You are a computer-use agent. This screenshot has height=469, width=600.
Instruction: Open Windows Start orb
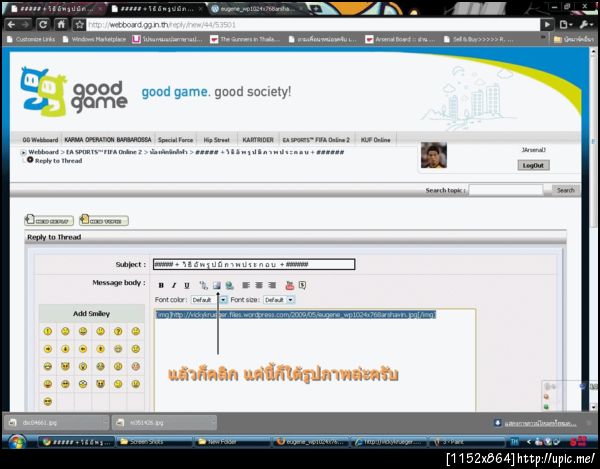pos(17,442)
